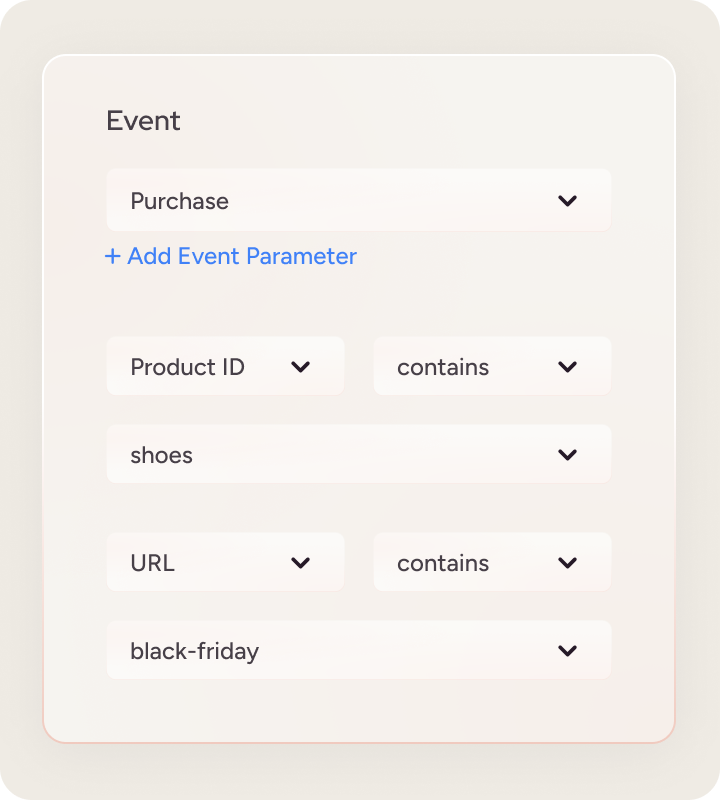The image size is (720, 800).
Task: Click the chevron in the 'contains' box next to Product ID
Action: pyautogui.click(x=568, y=367)
